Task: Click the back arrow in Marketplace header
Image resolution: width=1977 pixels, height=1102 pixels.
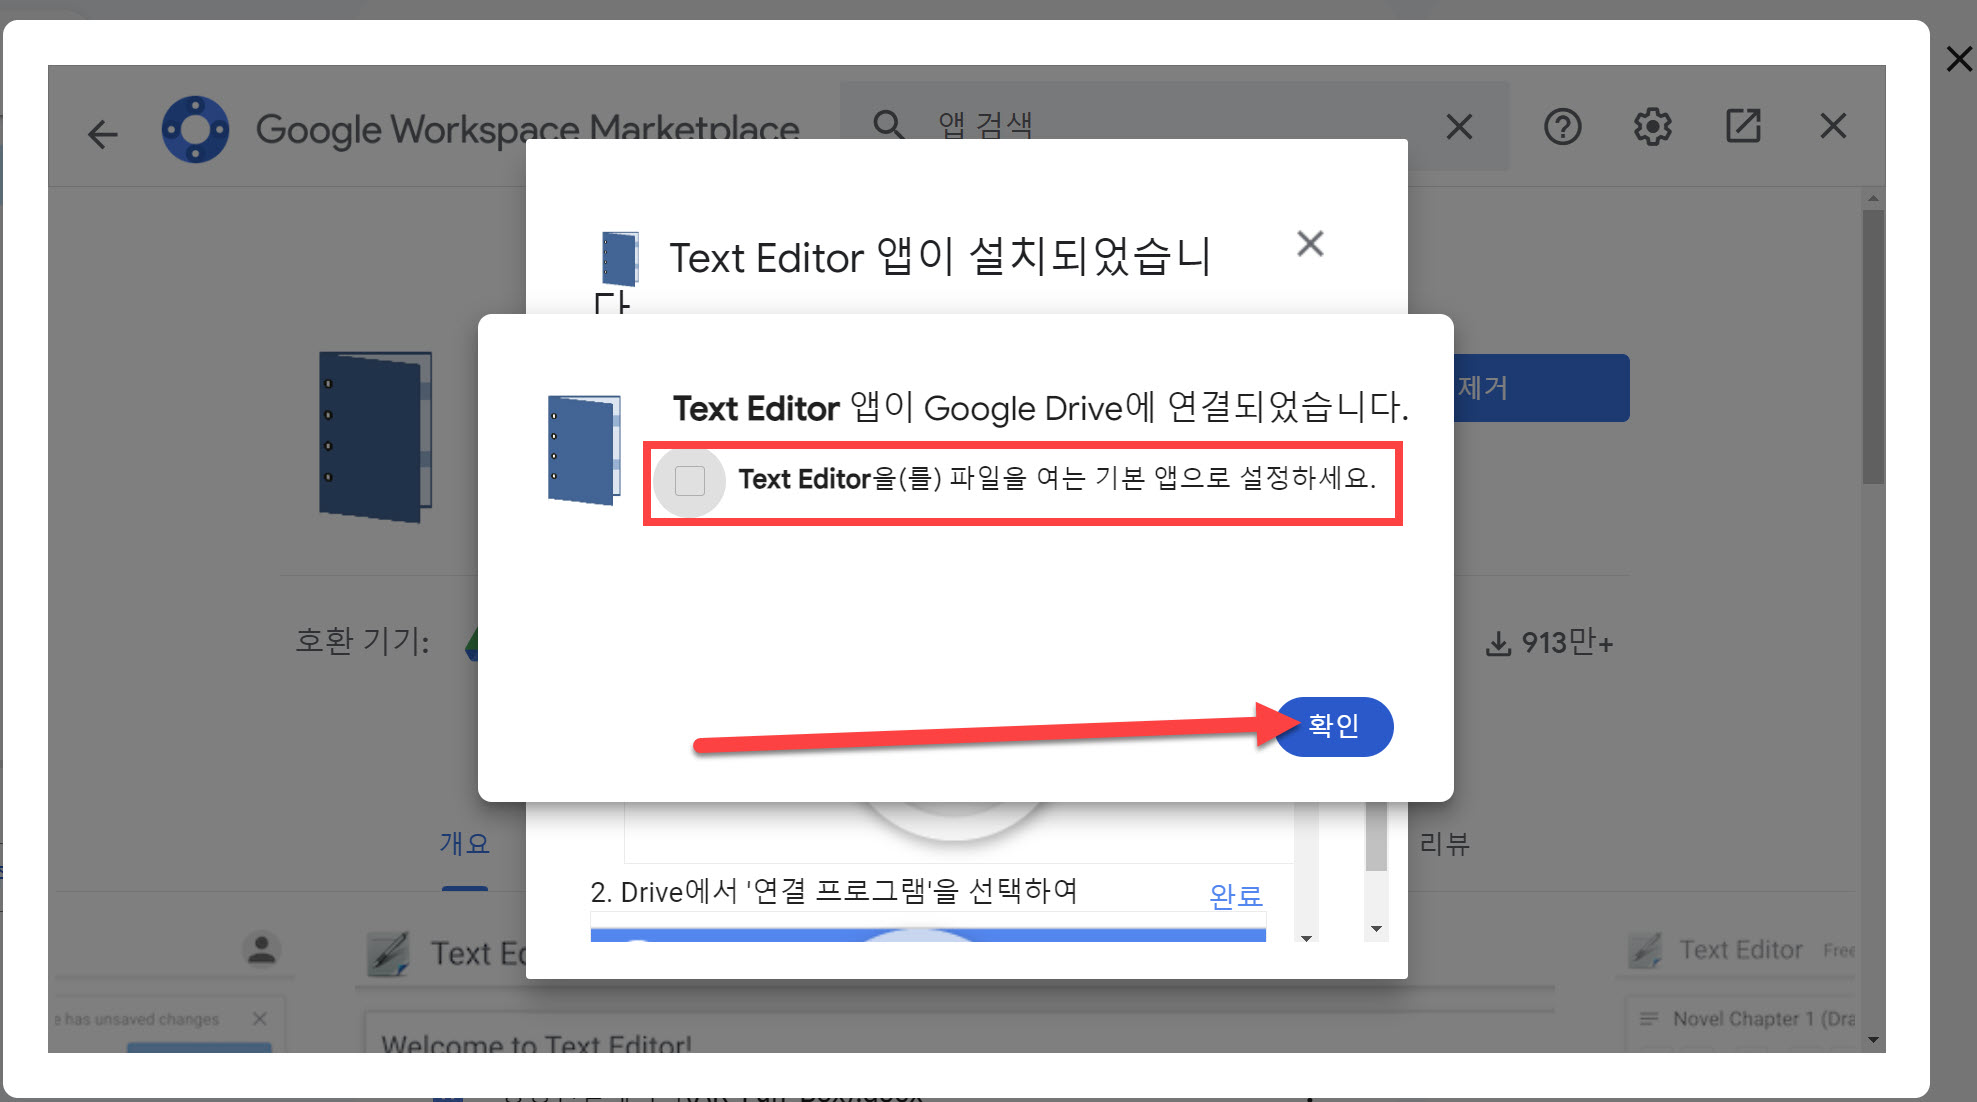Action: [x=102, y=133]
